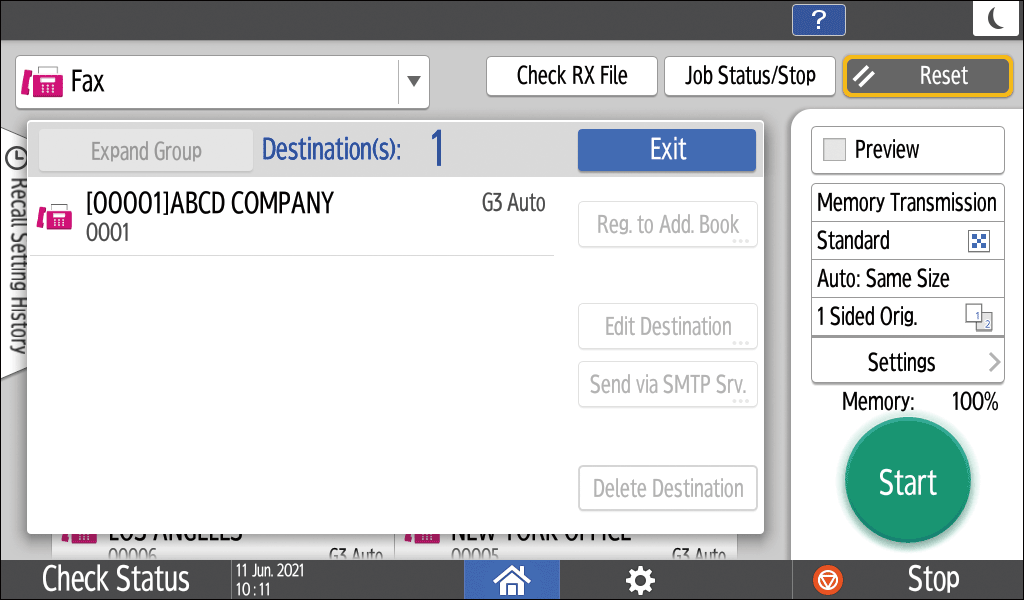
Task: Click the 1 Sided Orig. page icon
Action: pos(977,317)
